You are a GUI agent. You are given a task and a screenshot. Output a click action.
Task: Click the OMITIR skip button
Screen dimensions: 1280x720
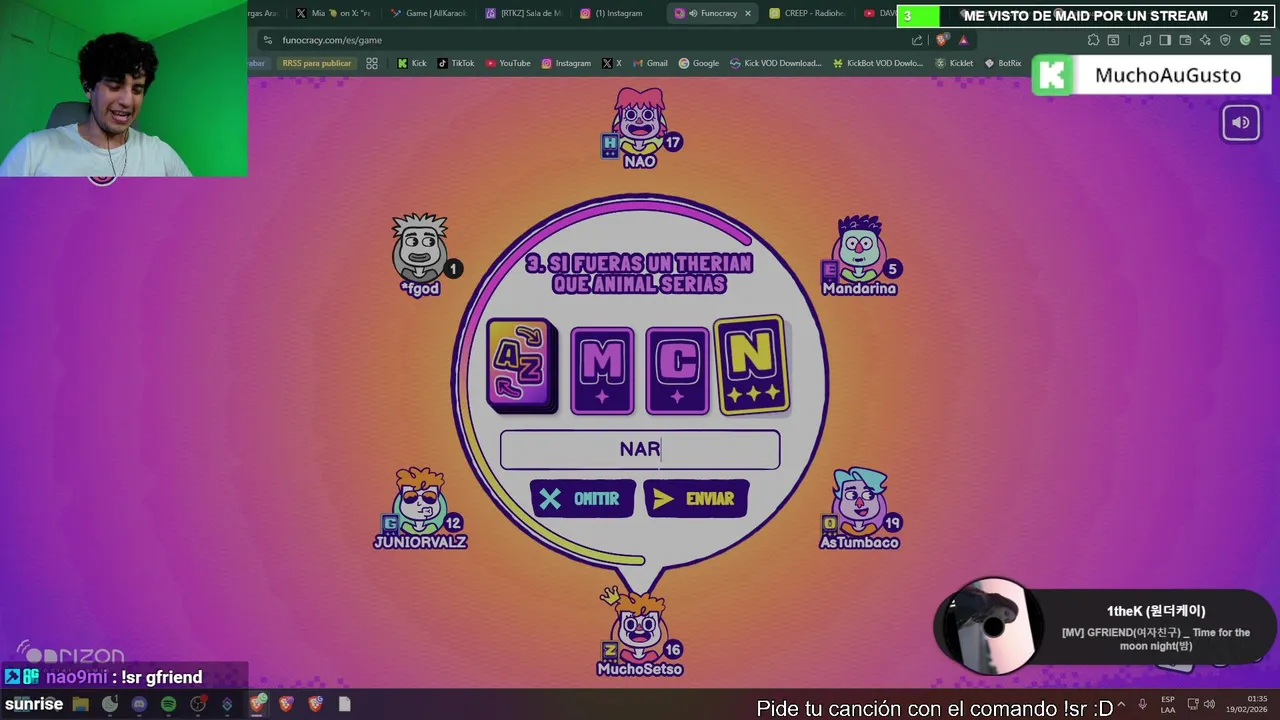click(582, 499)
